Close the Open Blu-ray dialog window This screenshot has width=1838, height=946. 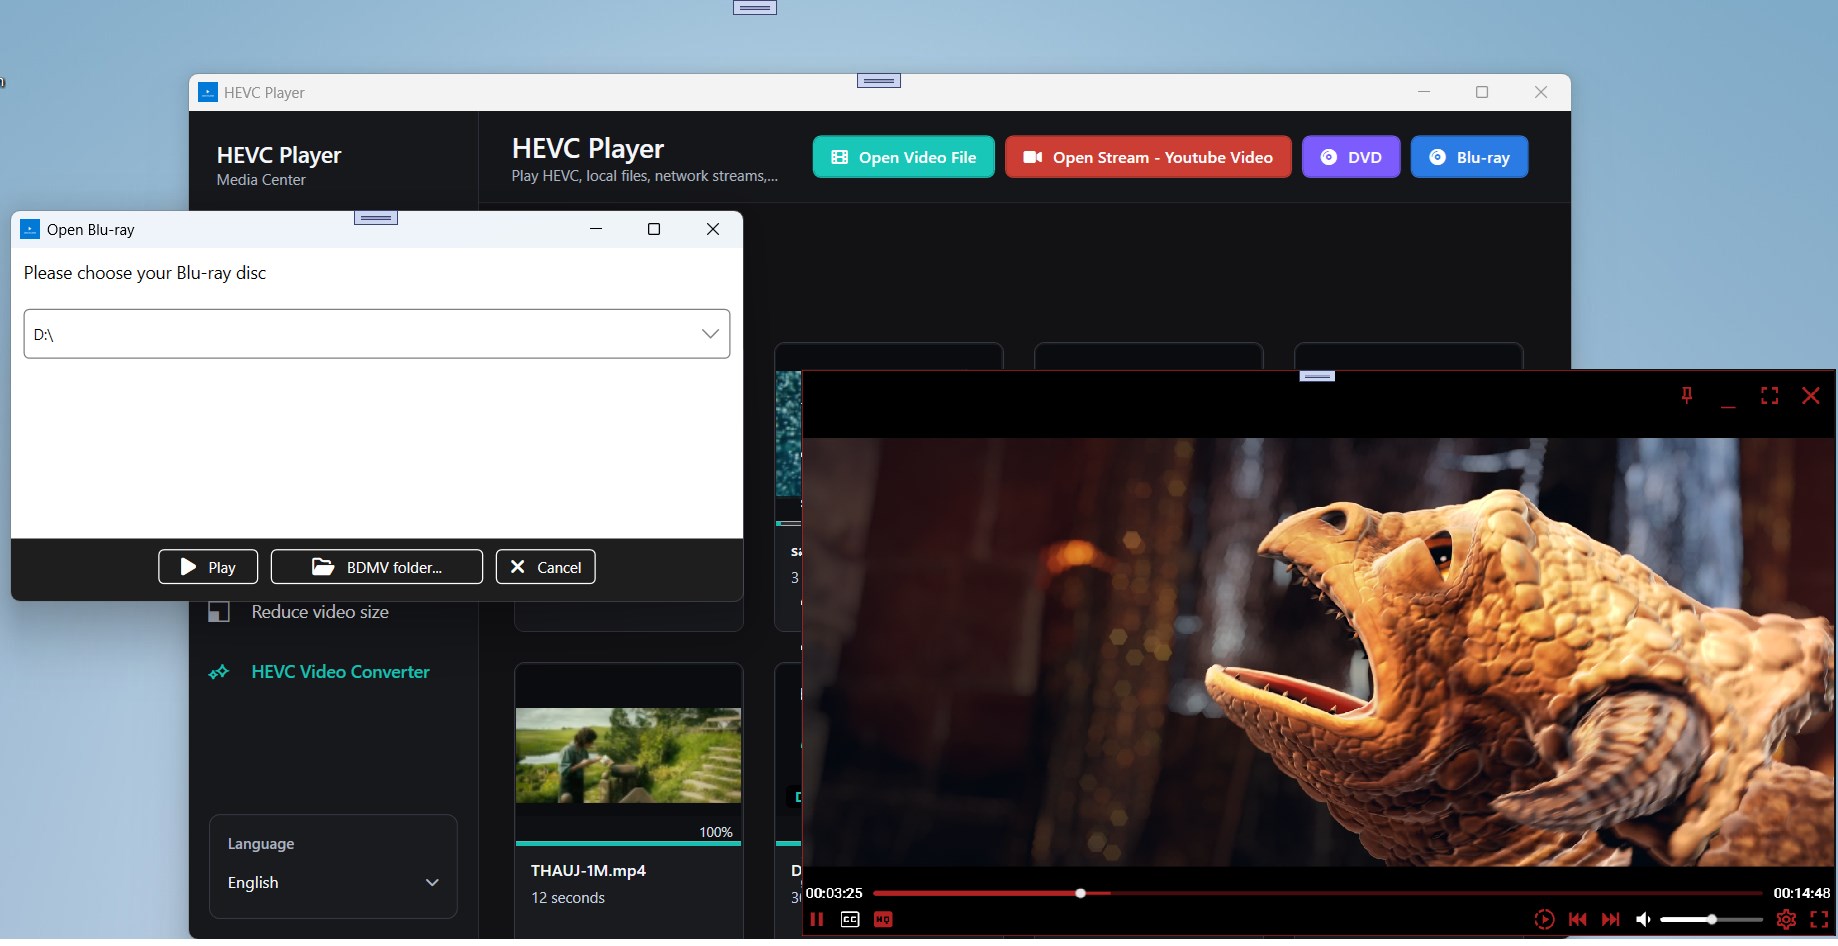point(713,229)
